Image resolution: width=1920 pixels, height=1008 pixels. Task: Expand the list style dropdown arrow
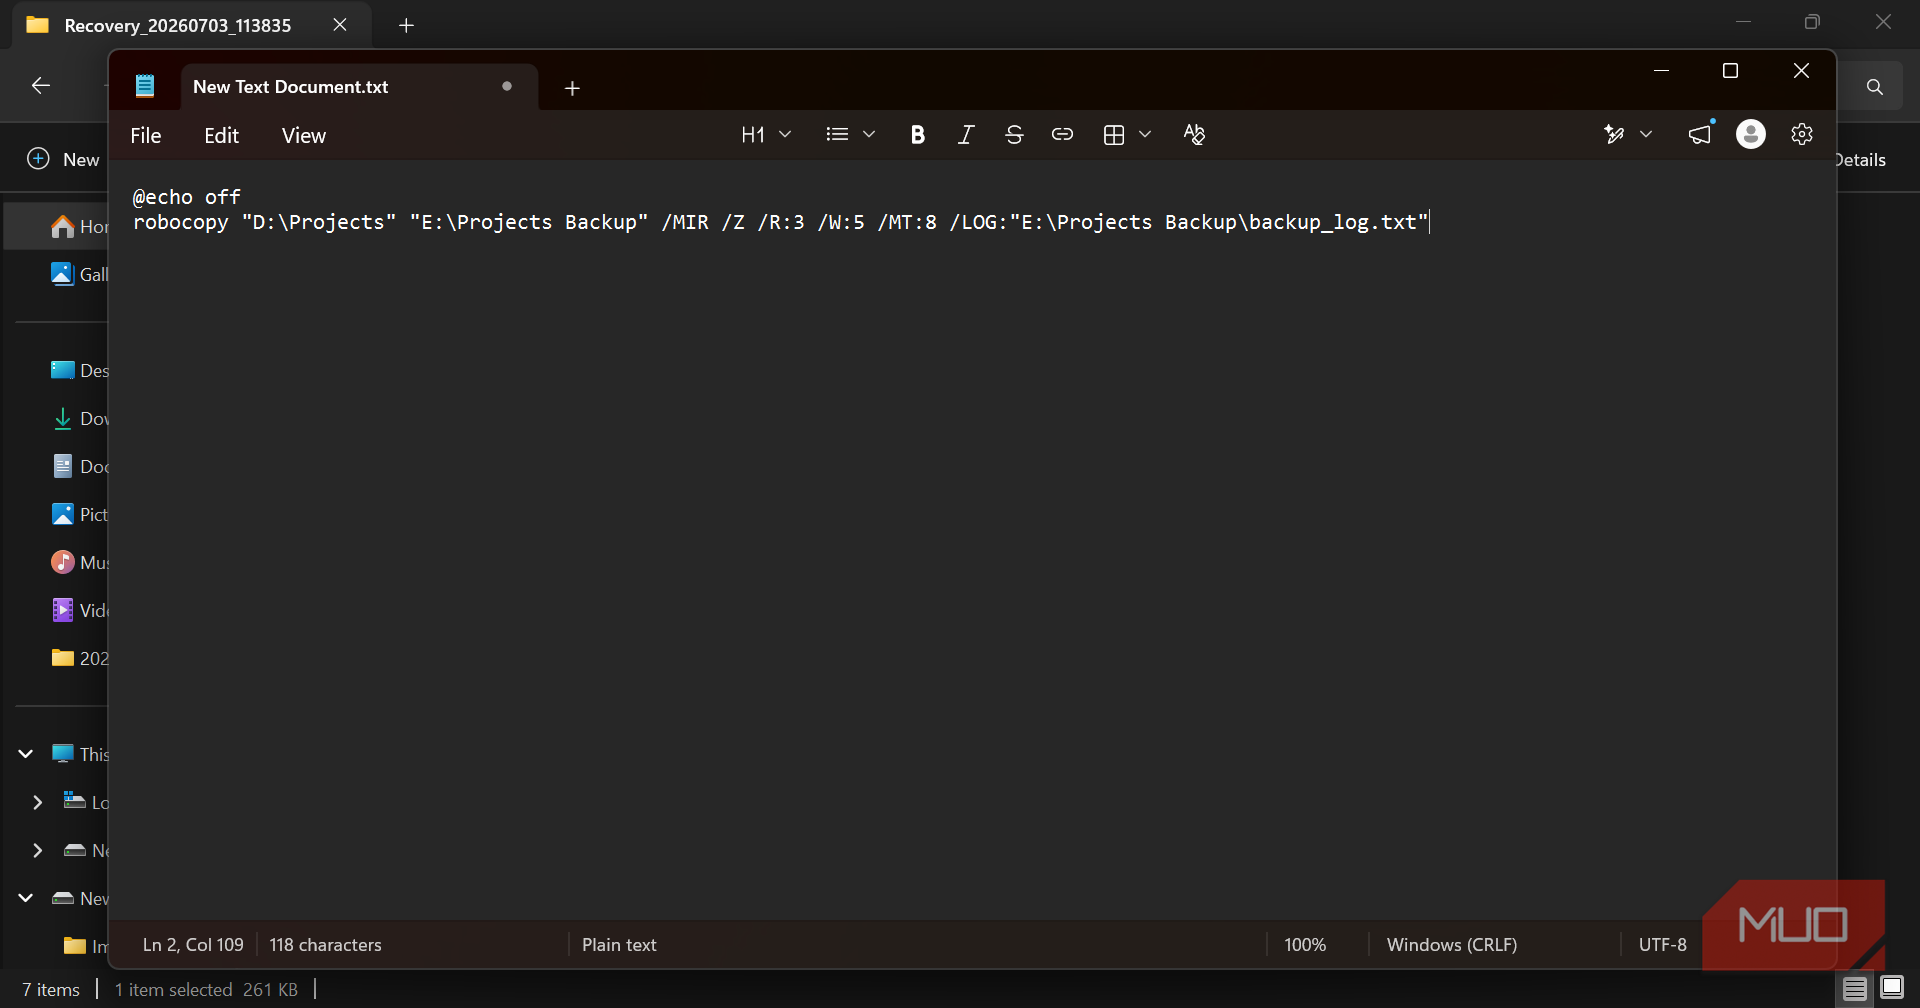(869, 135)
